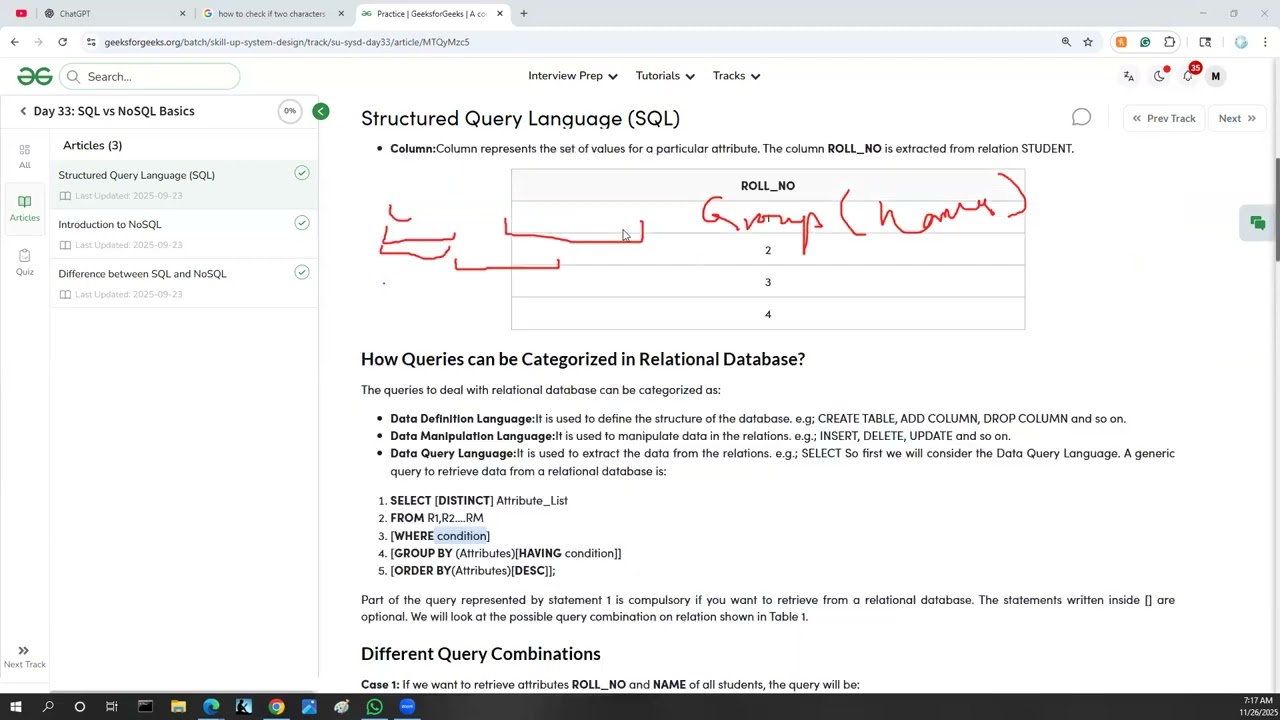This screenshot has height=720, width=1280.
Task: Open a new browser tab
Action: [523, 14]
